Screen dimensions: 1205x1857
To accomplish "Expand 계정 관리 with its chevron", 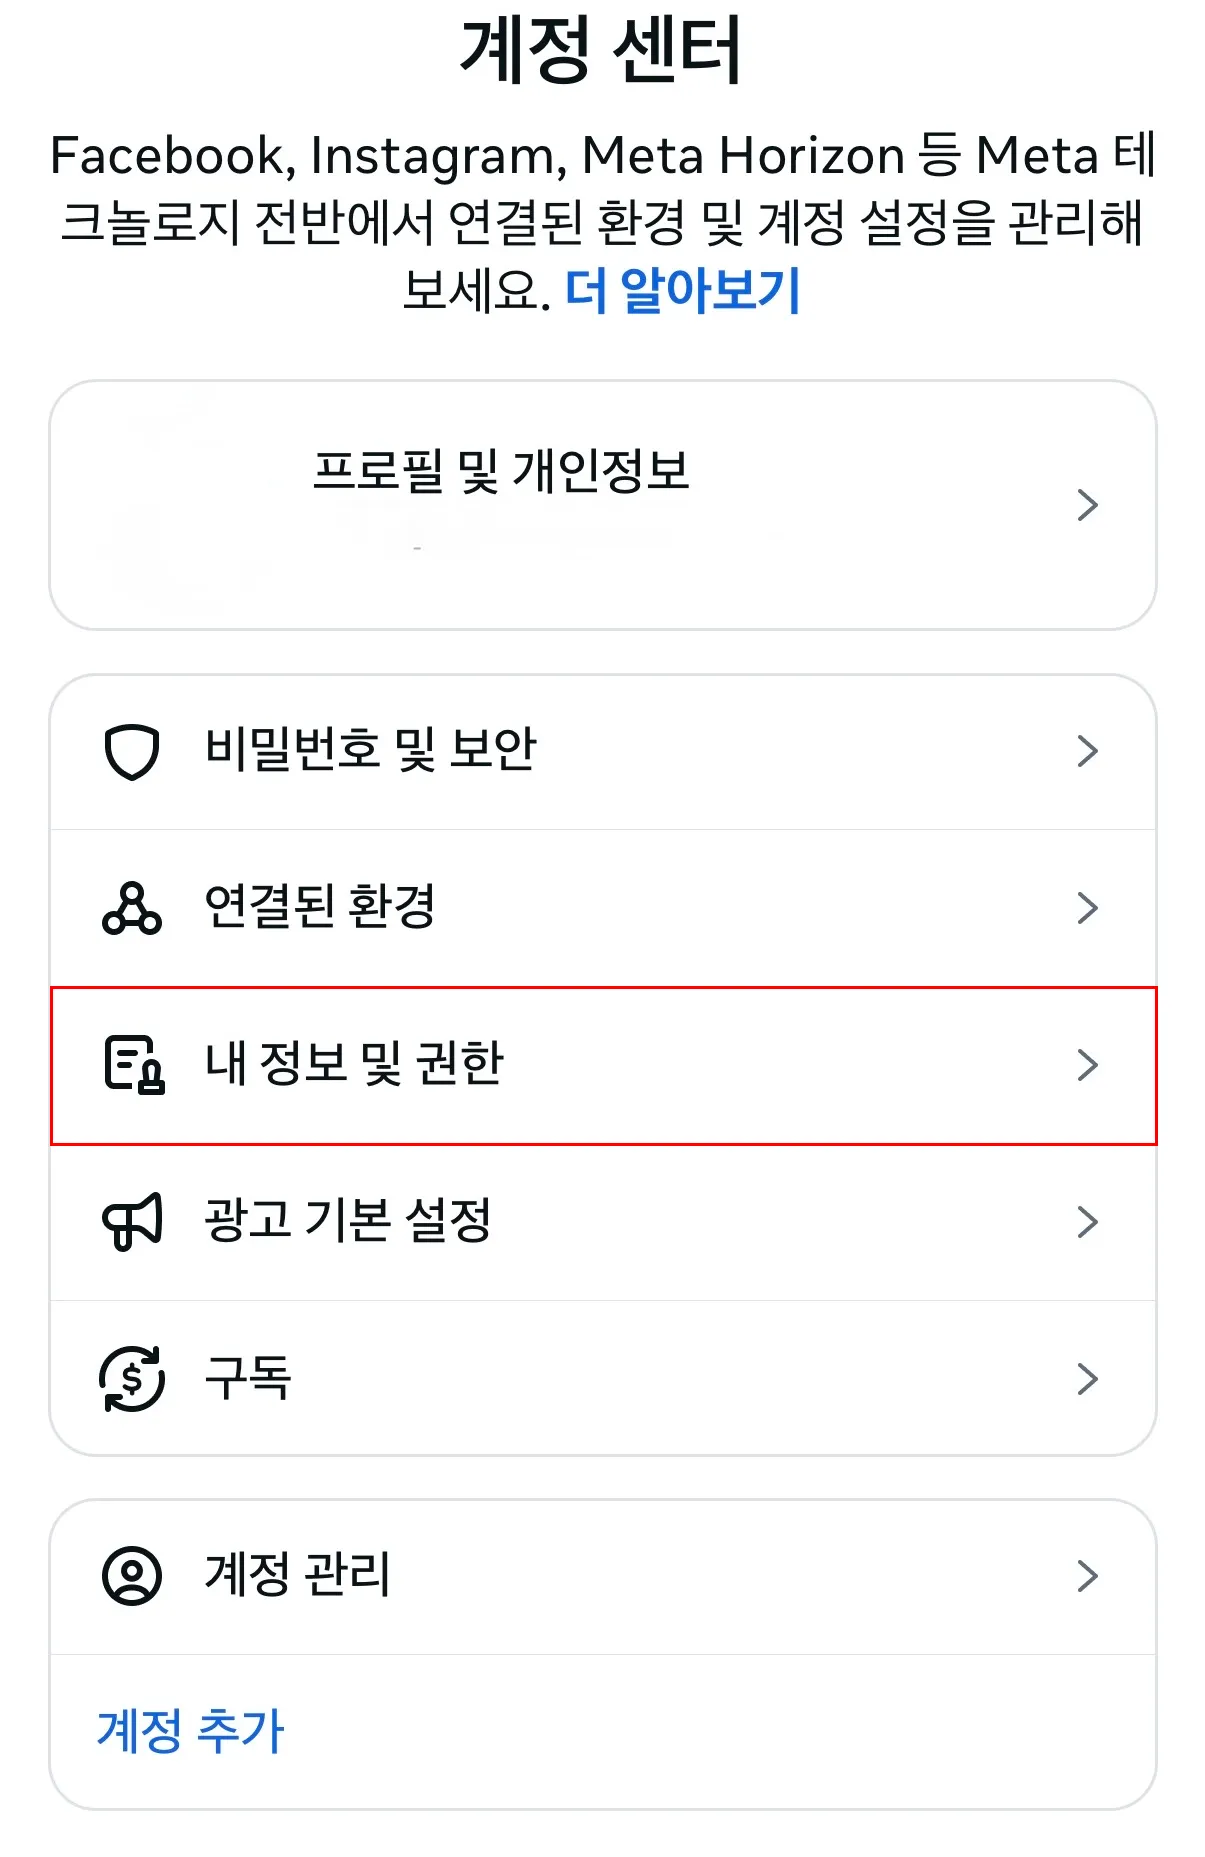I will click(x=1090, y=1576).
